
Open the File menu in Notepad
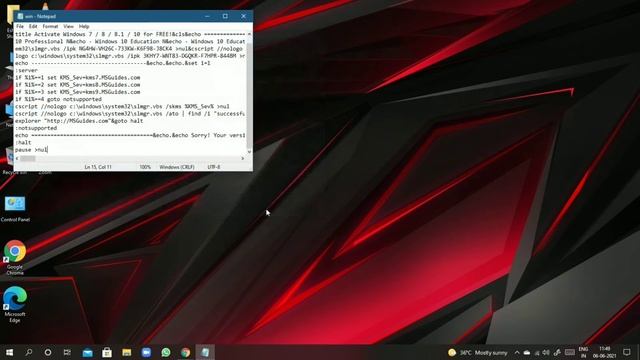point(20,27)
